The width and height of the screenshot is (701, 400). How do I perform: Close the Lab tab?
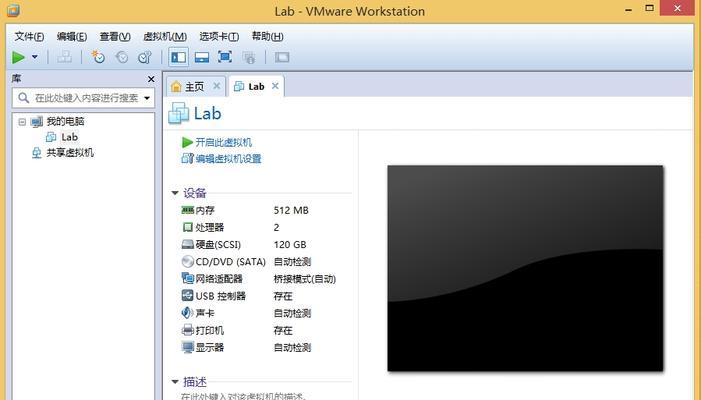tap(275, 86)
